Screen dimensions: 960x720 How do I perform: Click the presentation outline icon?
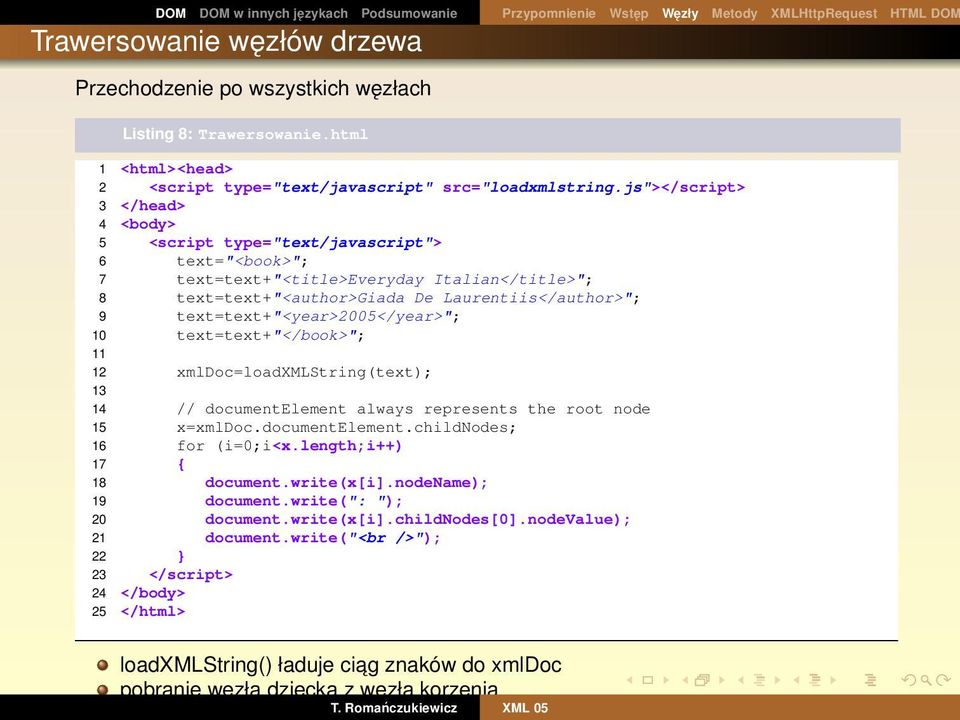click(x=870, y=680)
